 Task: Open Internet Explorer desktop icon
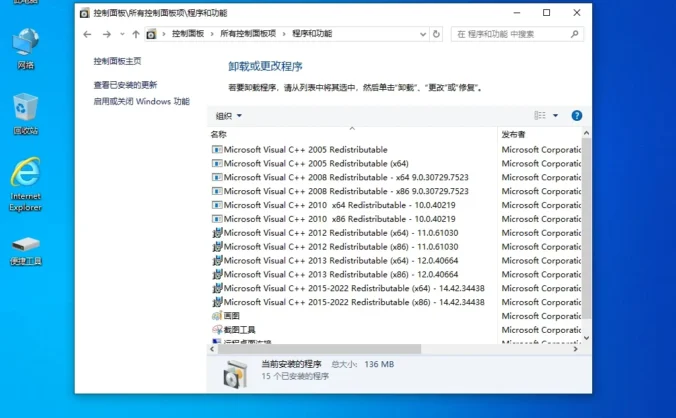[x=26, y=184]
